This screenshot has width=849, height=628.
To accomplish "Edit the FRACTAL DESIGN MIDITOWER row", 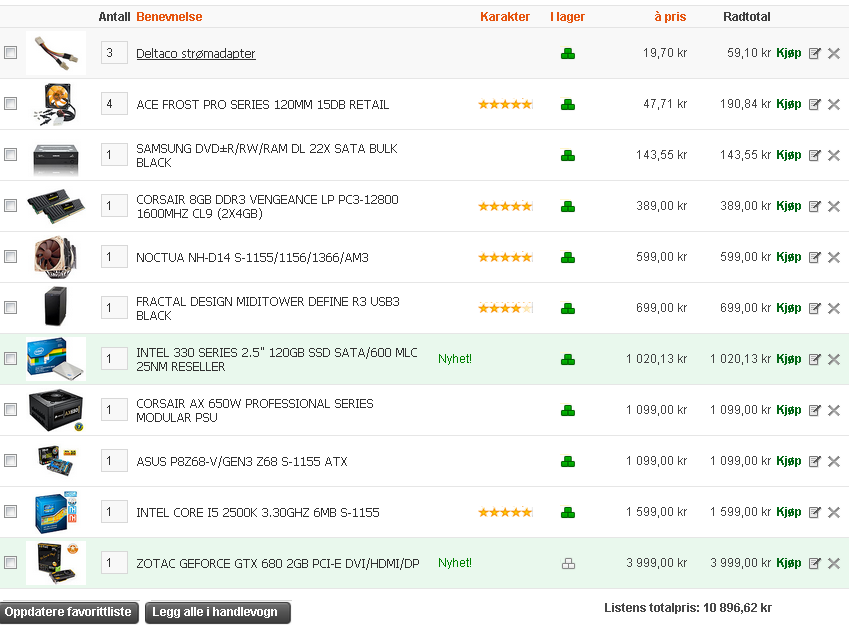I will pos(814,308).
